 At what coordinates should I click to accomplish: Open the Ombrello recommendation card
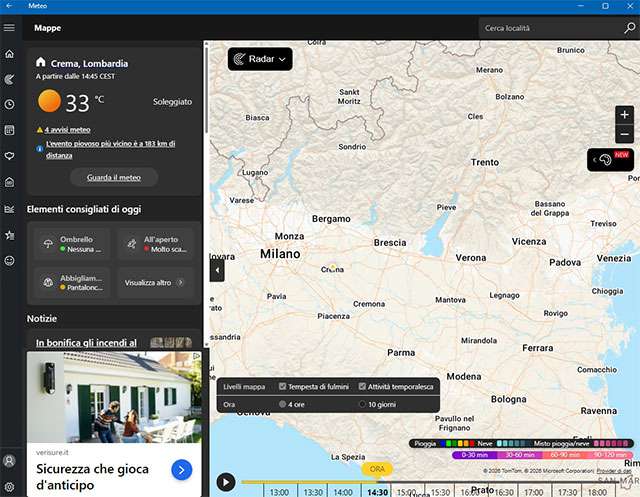[x=72, y=244]
